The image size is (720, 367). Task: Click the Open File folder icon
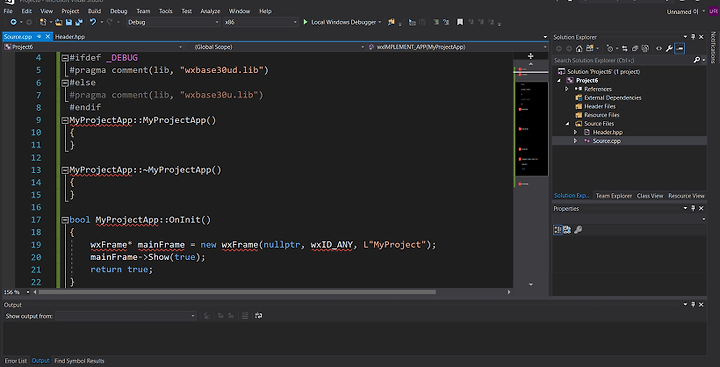tap(58, 22)
